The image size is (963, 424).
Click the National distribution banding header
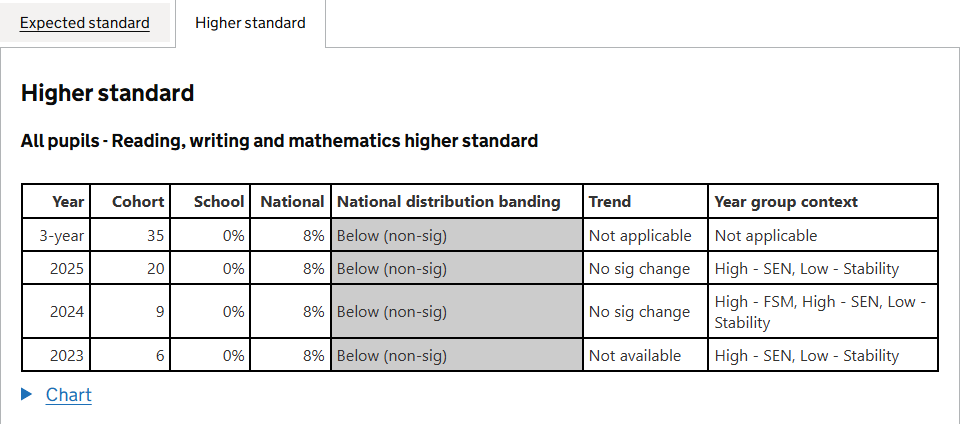[449, 202]
